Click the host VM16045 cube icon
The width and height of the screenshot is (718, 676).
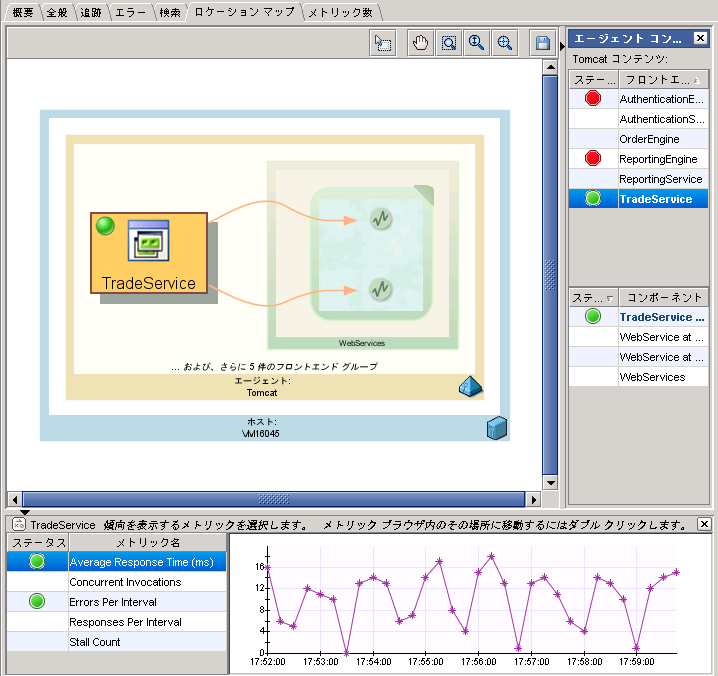tap(496, 428)
